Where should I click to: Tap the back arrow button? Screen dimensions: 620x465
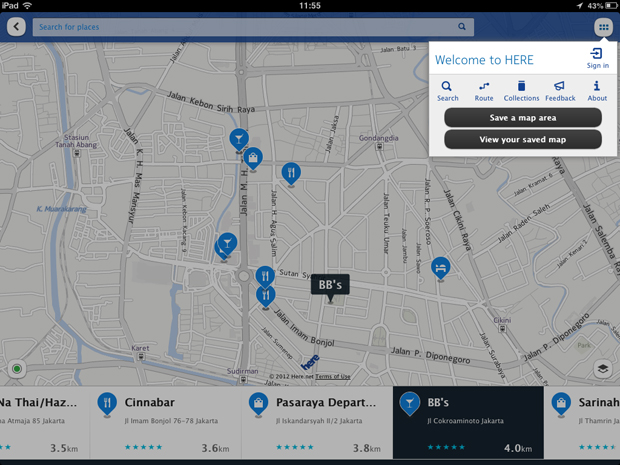(16, 27)
